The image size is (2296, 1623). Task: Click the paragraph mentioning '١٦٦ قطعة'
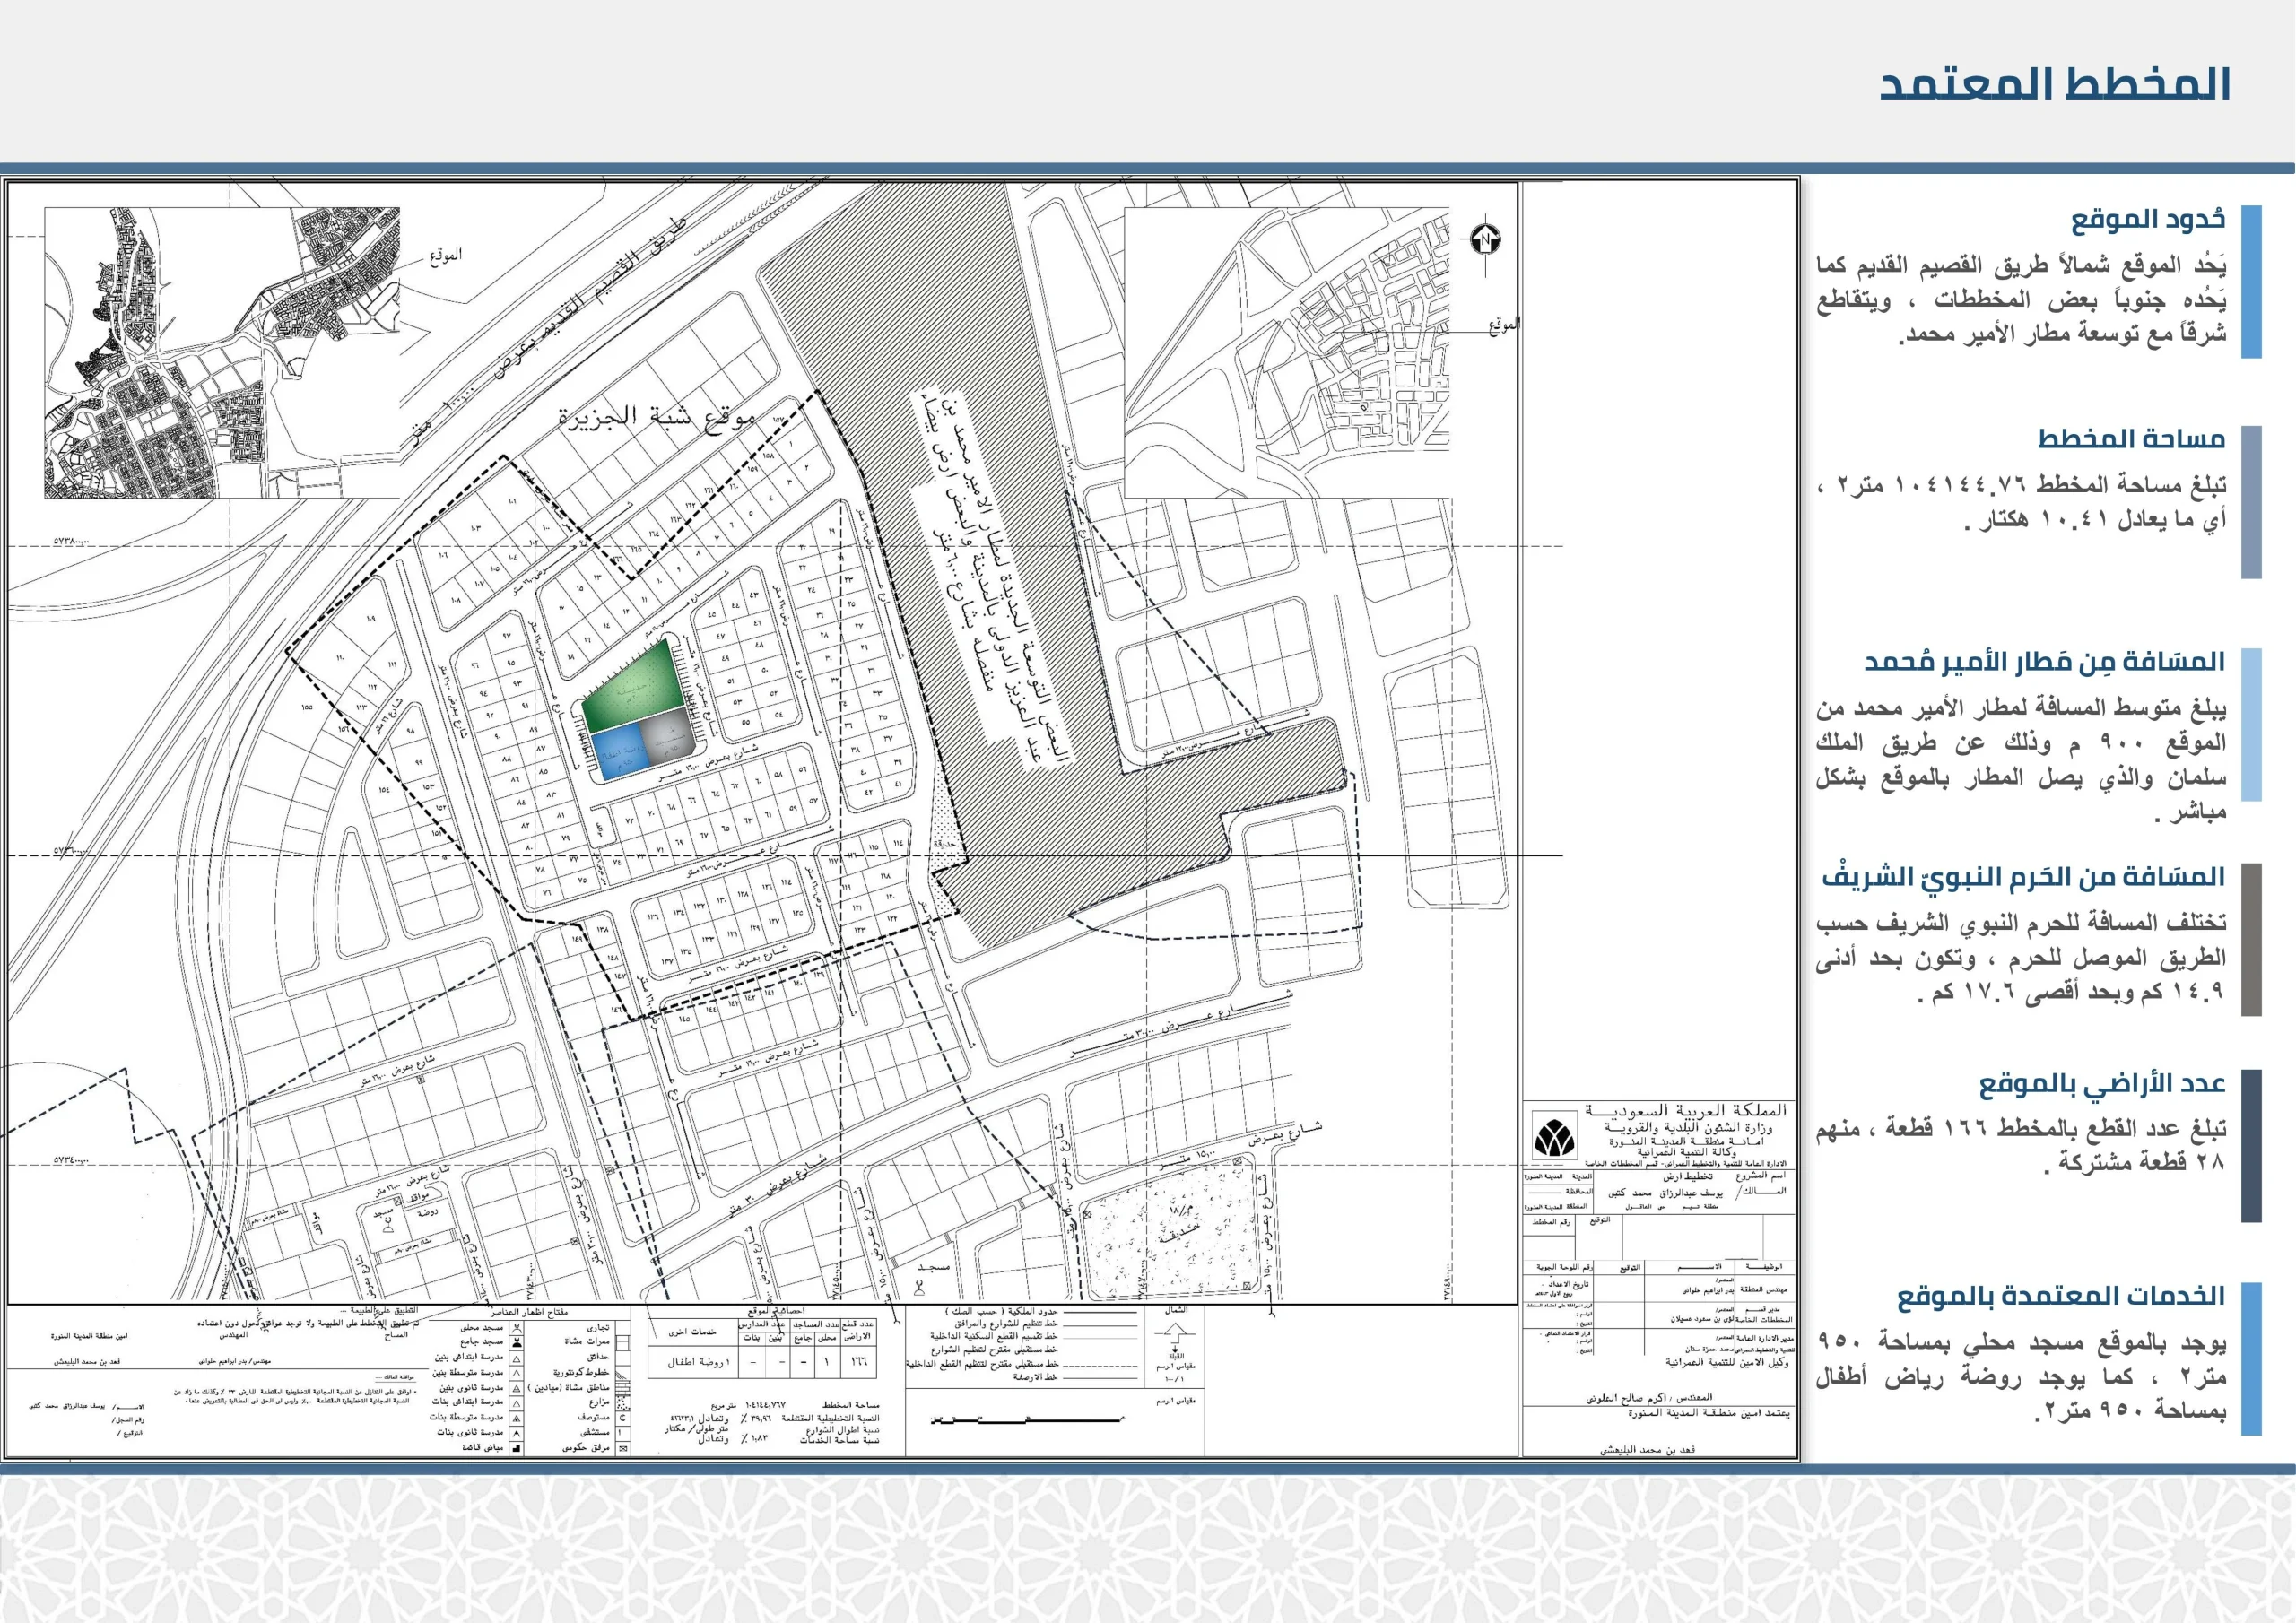point(2022,1145)
